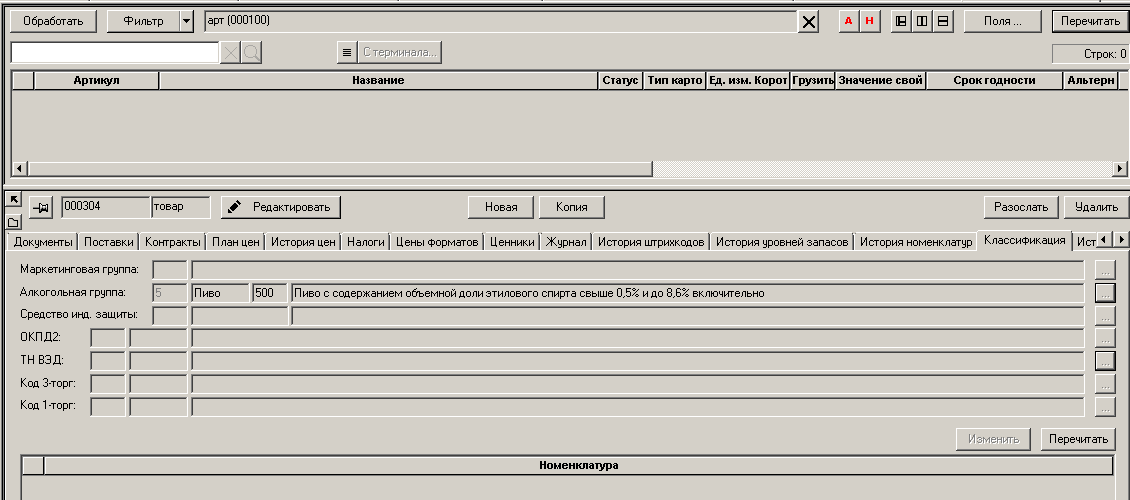Open Алкогольная группа selection with ellipsis button
Viewport: 1130px width, 500px height.
click(x=1104, y=293)
